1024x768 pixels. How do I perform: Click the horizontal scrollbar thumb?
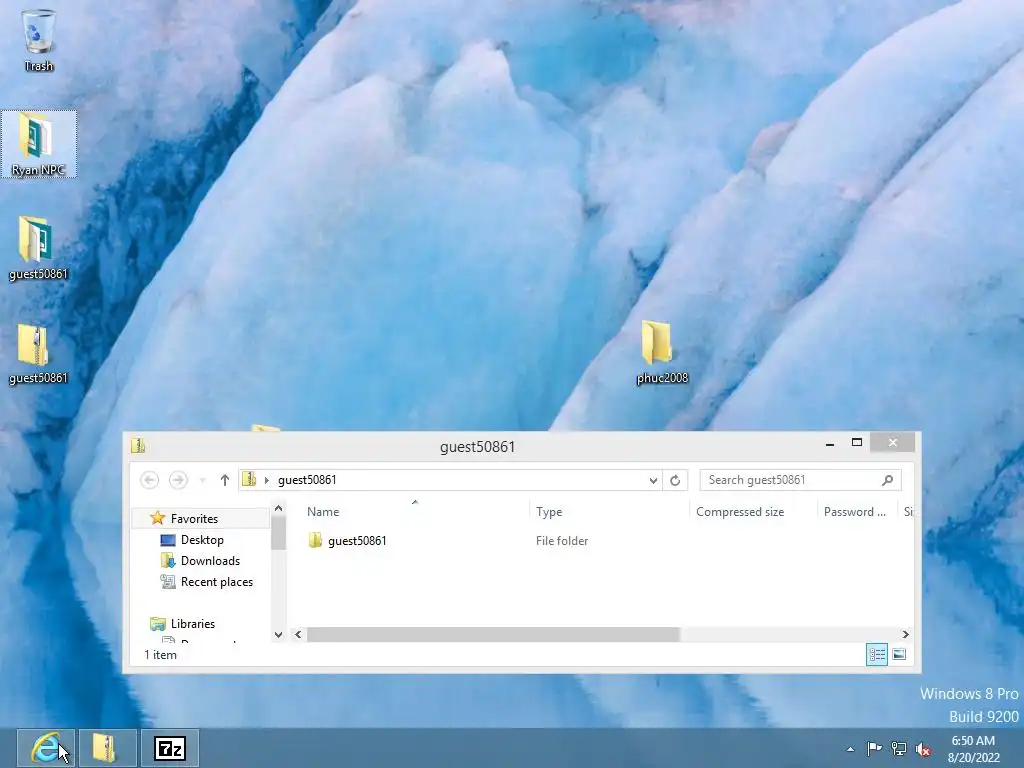click(x=493, y=634)
